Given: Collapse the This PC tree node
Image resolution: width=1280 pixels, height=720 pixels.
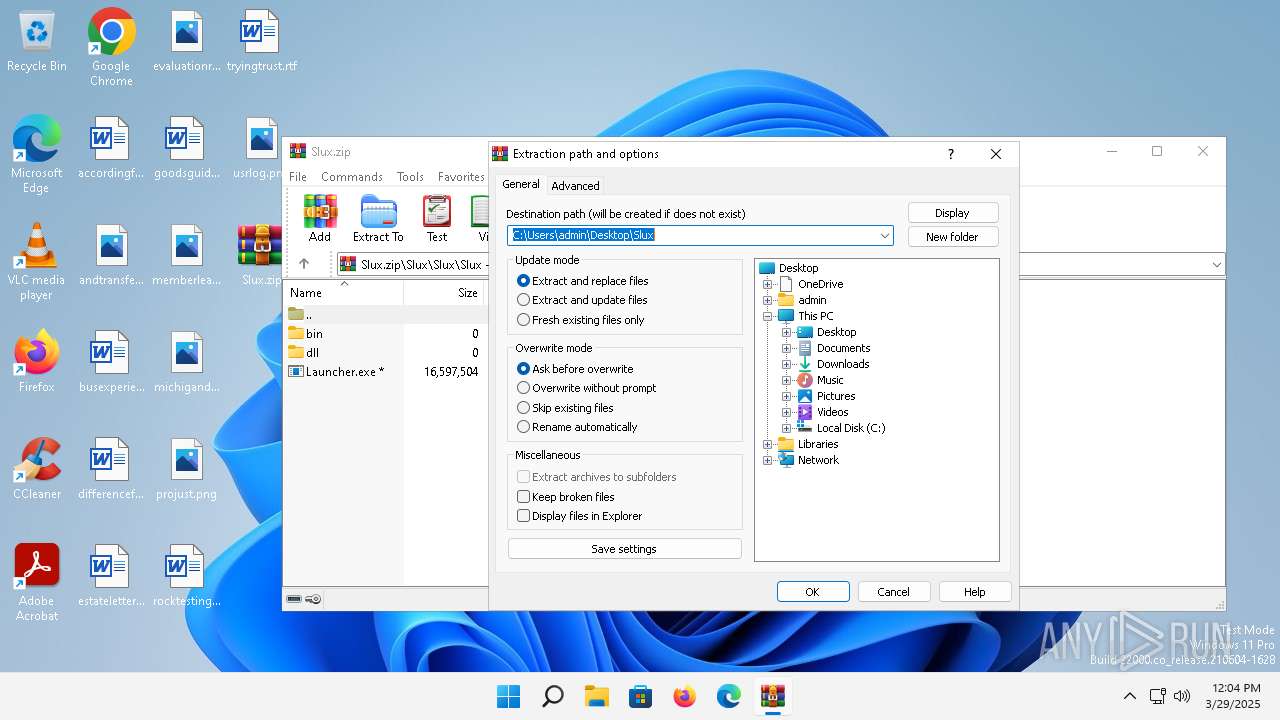Looking at the screenshot, I should coord(768,316).
